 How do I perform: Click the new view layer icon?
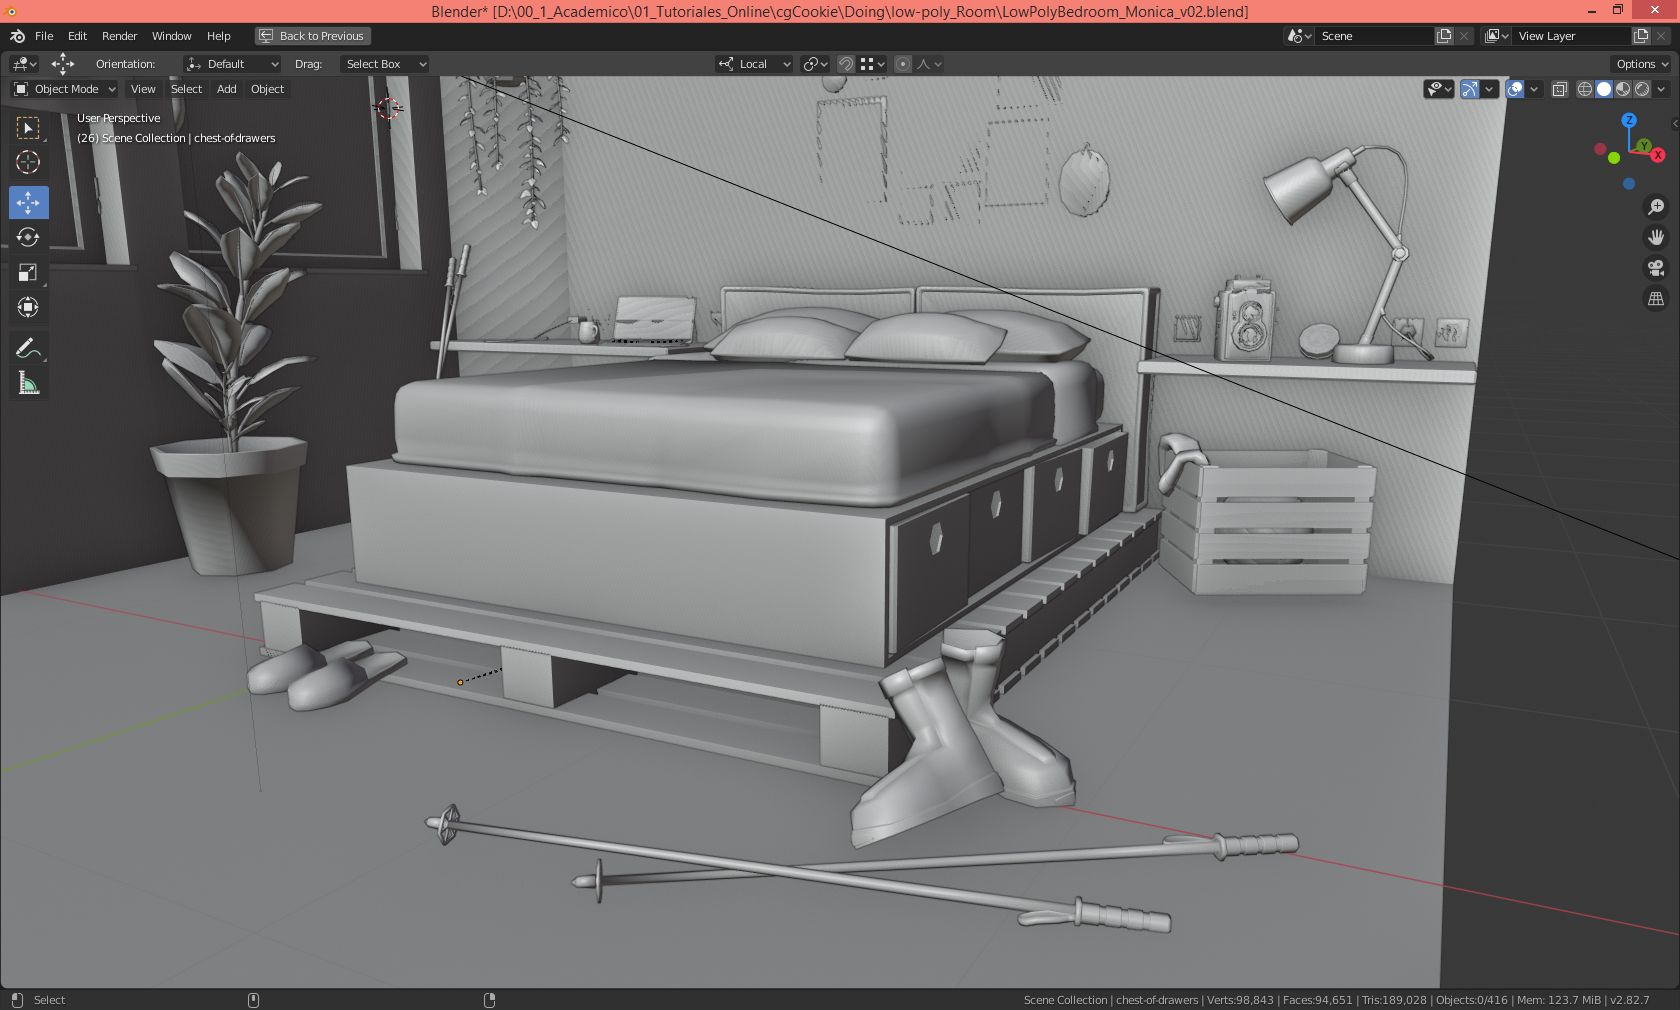click(1641, 36)
